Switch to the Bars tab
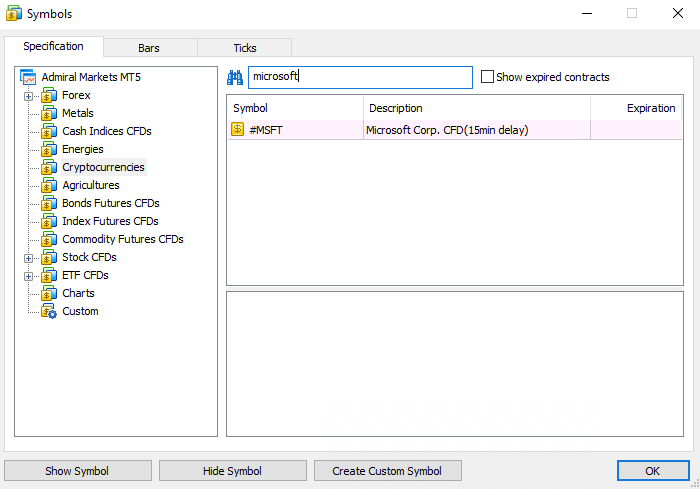This screenshot has height=489, width=700. [x=150, y=48]
